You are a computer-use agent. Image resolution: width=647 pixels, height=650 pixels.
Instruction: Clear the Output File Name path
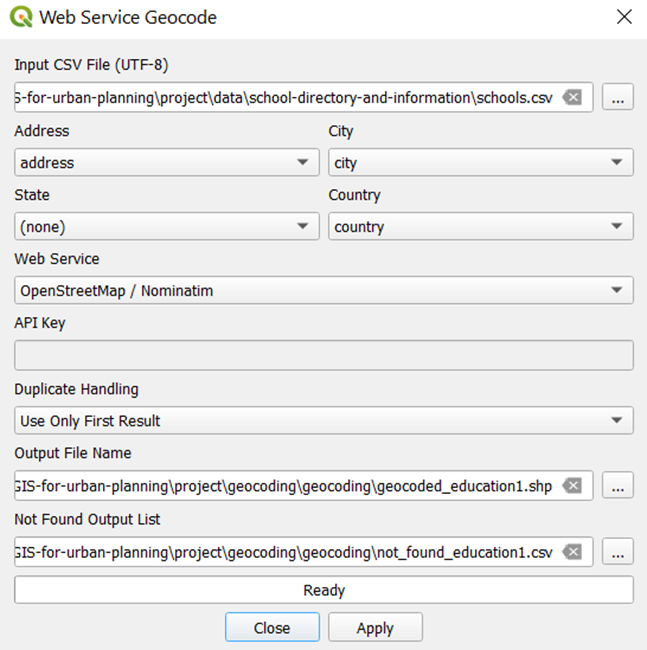pos(571,486)
